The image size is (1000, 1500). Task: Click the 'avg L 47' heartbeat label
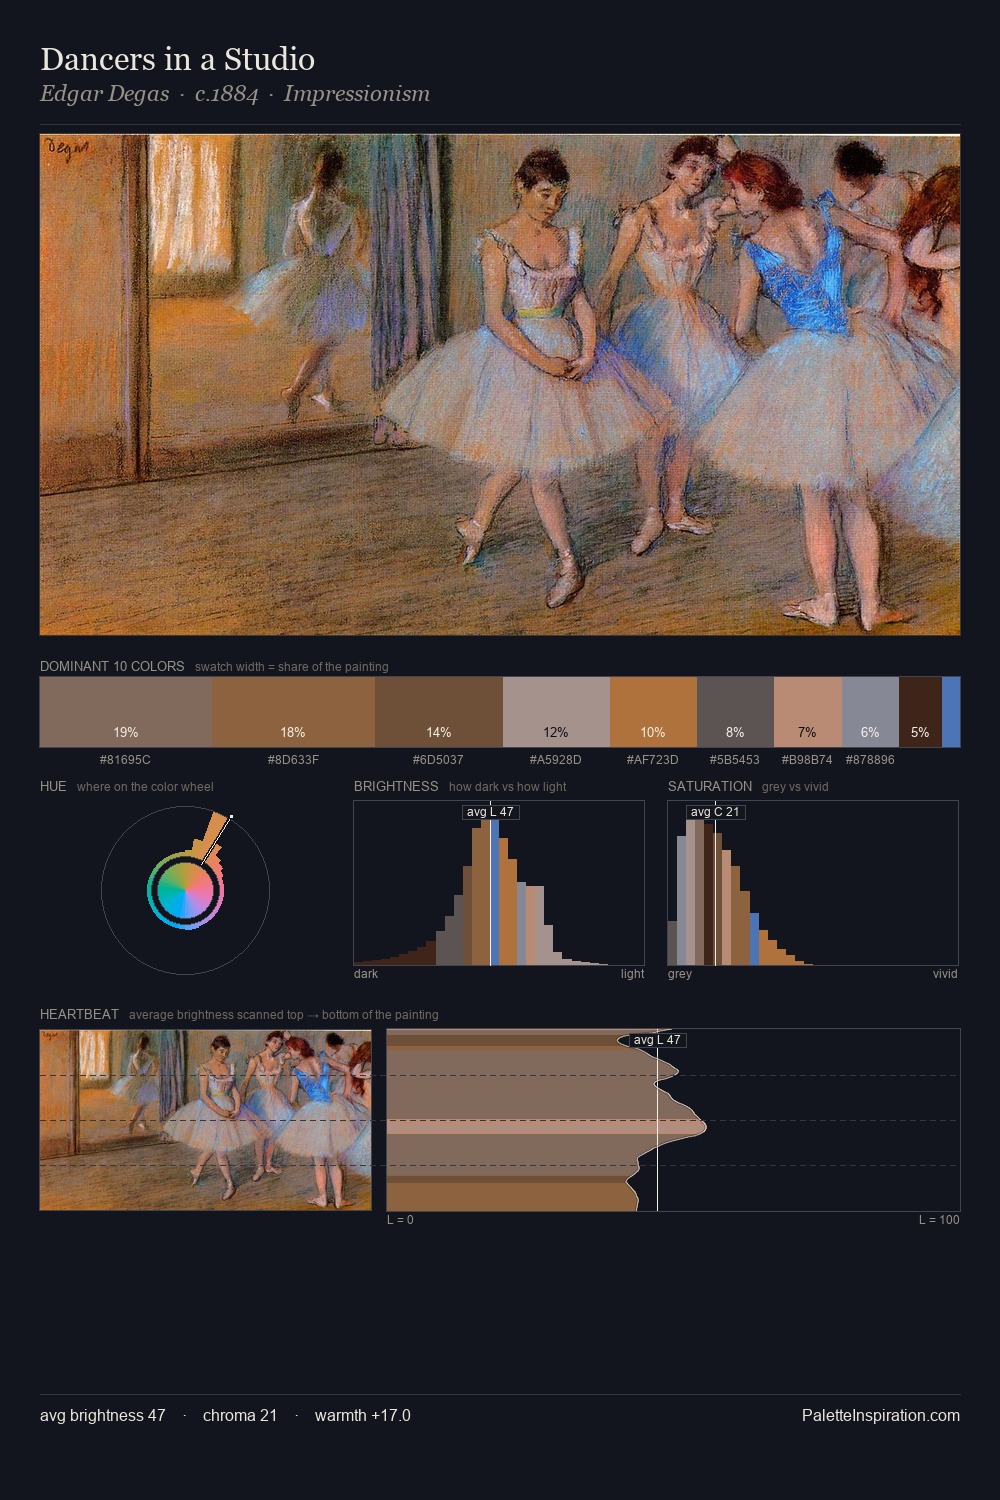tap(657, 1040)
